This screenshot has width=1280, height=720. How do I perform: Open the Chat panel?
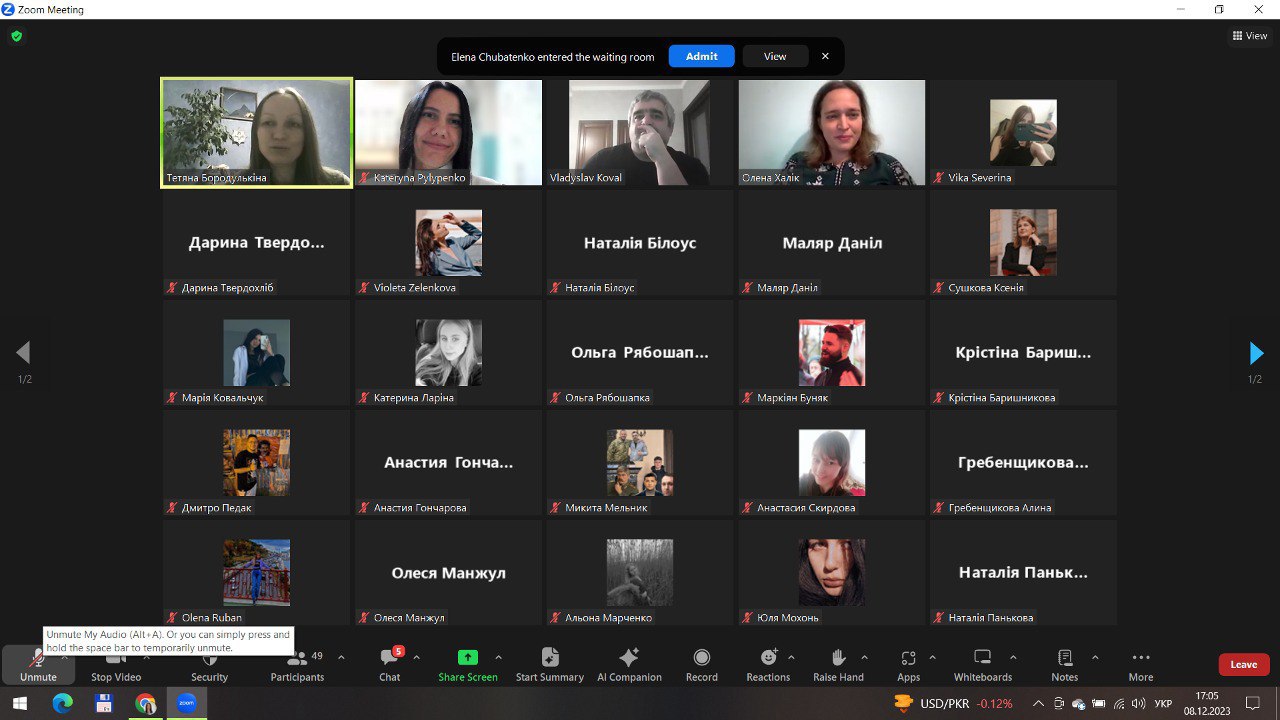[x=389, y=665]
